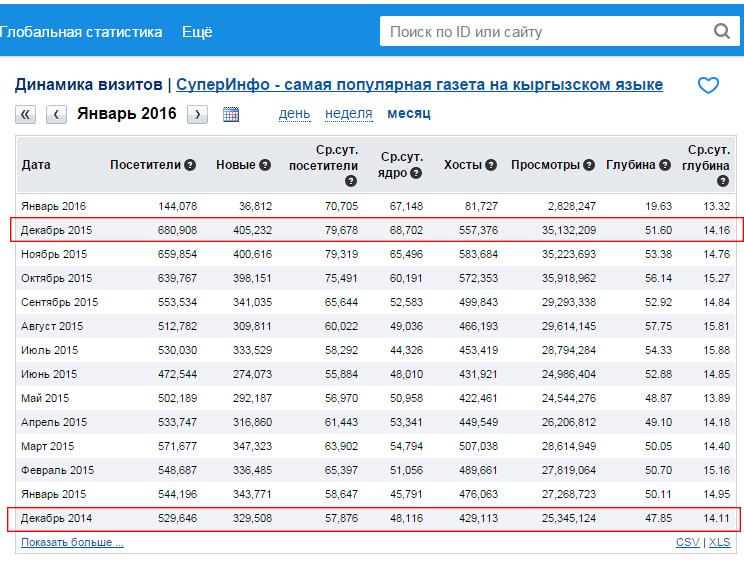Switch view to неделя
744x565 pixels.
click(349, 114)
